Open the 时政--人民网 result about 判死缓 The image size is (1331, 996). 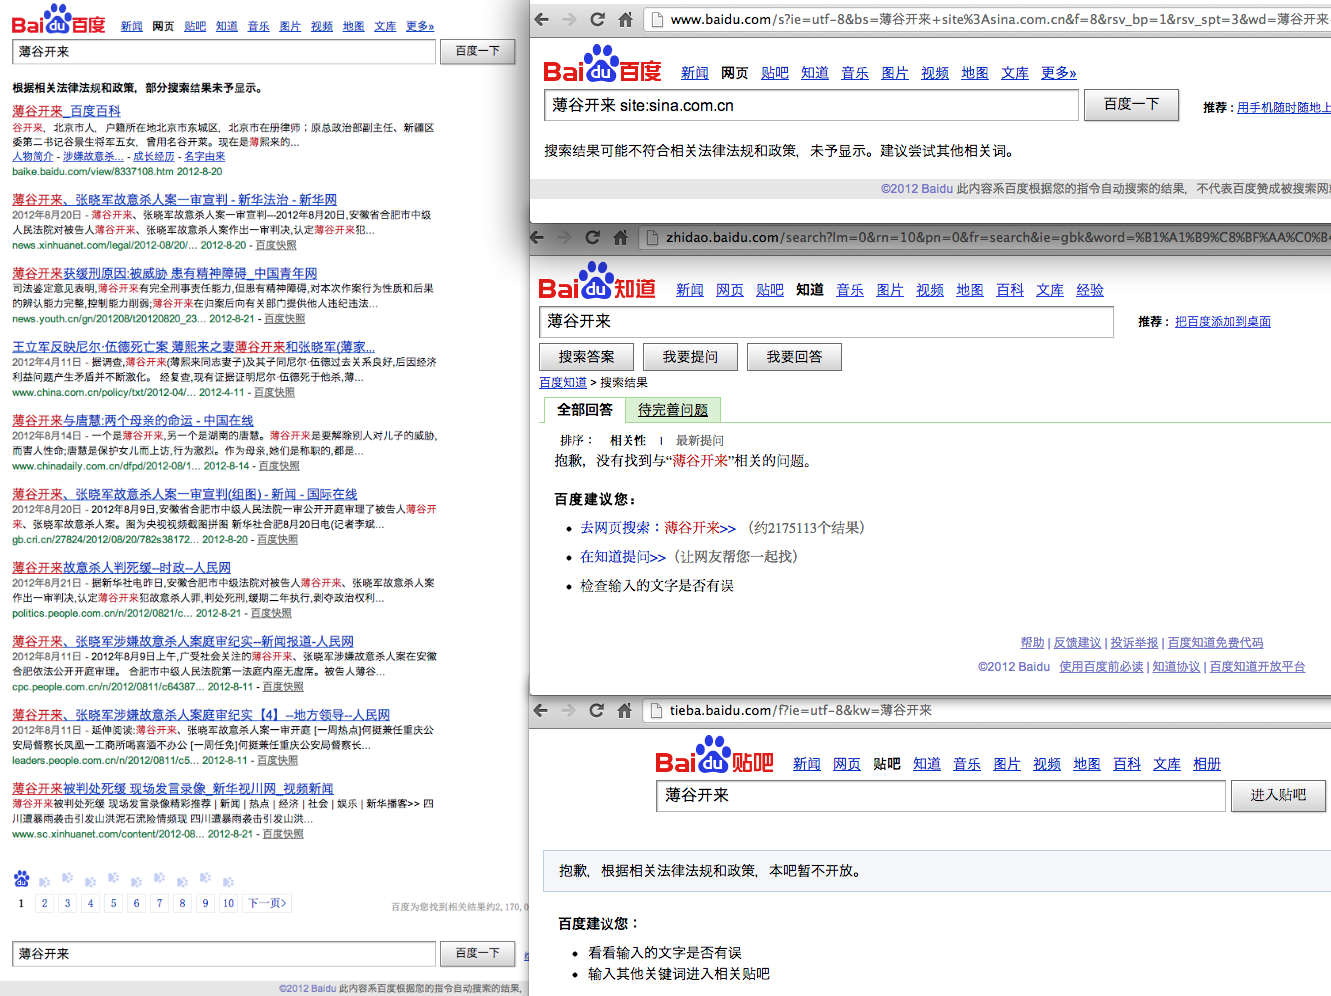tap(121, 568)
